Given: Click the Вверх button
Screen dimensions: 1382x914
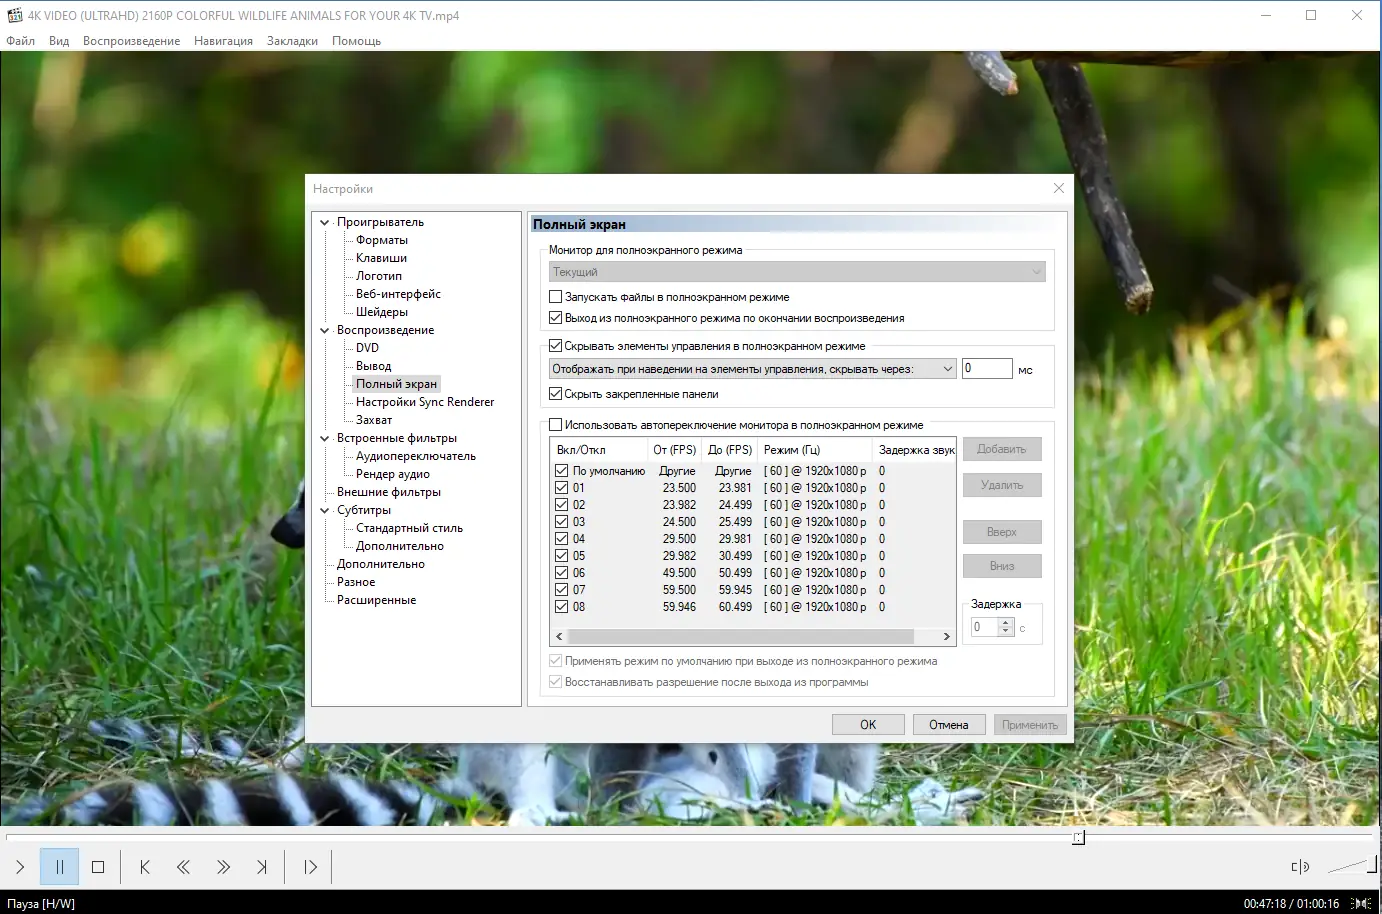Looking at the screenshot, I should (x=1002, y=532).
